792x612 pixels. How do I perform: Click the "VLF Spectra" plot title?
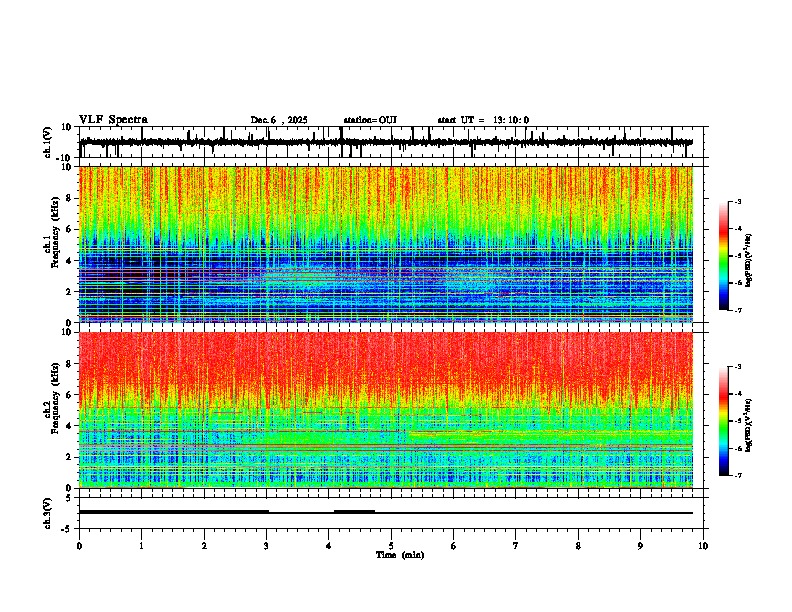click(113, 120)
